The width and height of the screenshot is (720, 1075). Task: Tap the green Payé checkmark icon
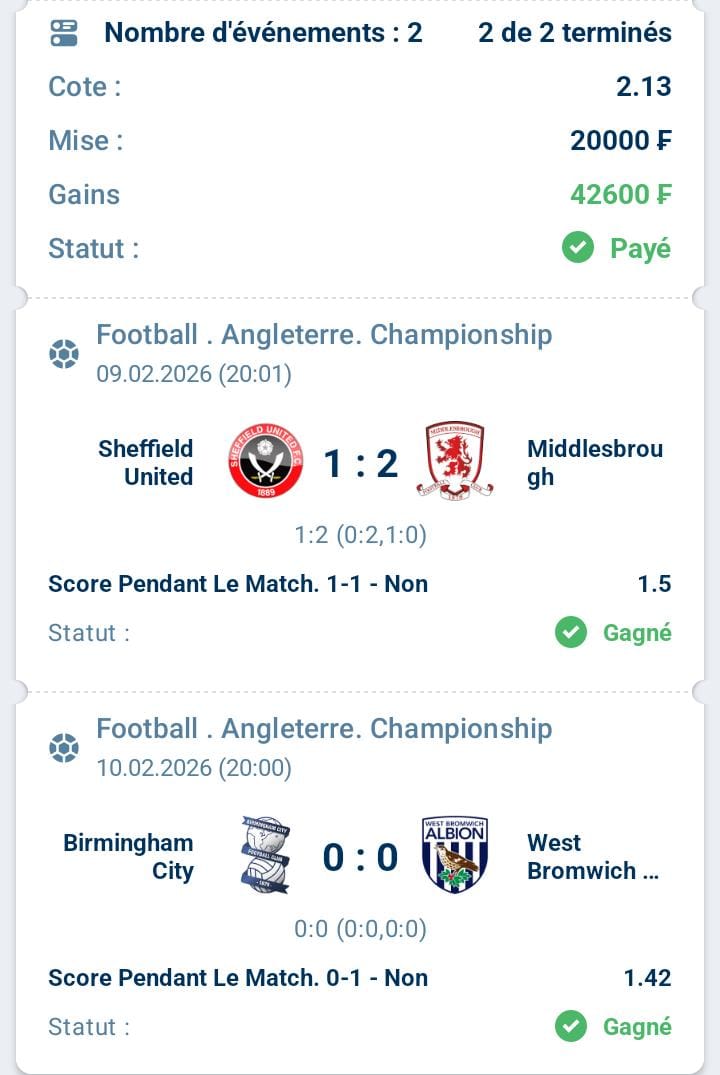coord(578,247)
